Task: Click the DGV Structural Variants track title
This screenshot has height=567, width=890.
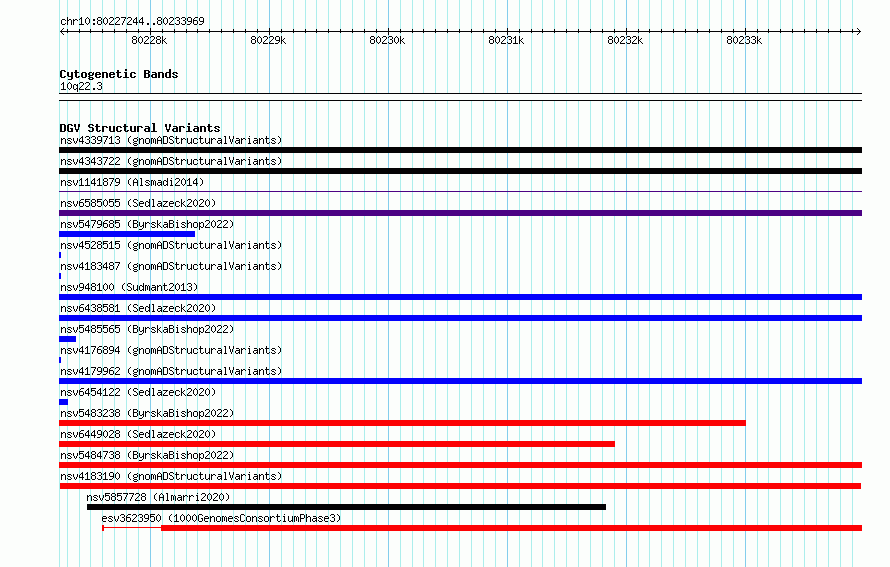Action: pos(140,128)
